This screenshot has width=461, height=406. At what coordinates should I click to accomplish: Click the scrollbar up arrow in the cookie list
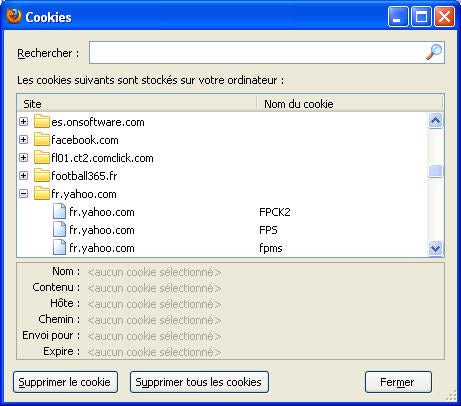(x=435, y=121)
